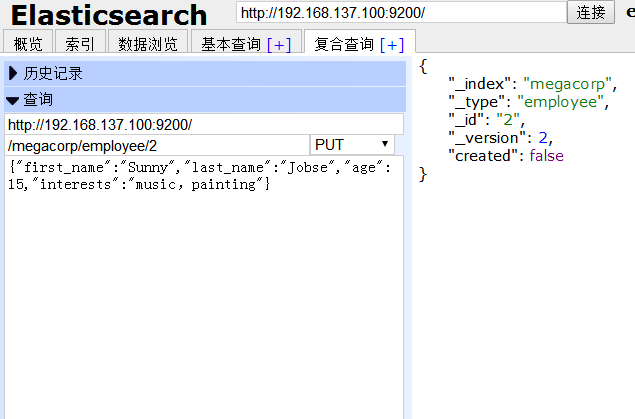
Task: Open the 数据浏览 tab
Action: (148, 43)
